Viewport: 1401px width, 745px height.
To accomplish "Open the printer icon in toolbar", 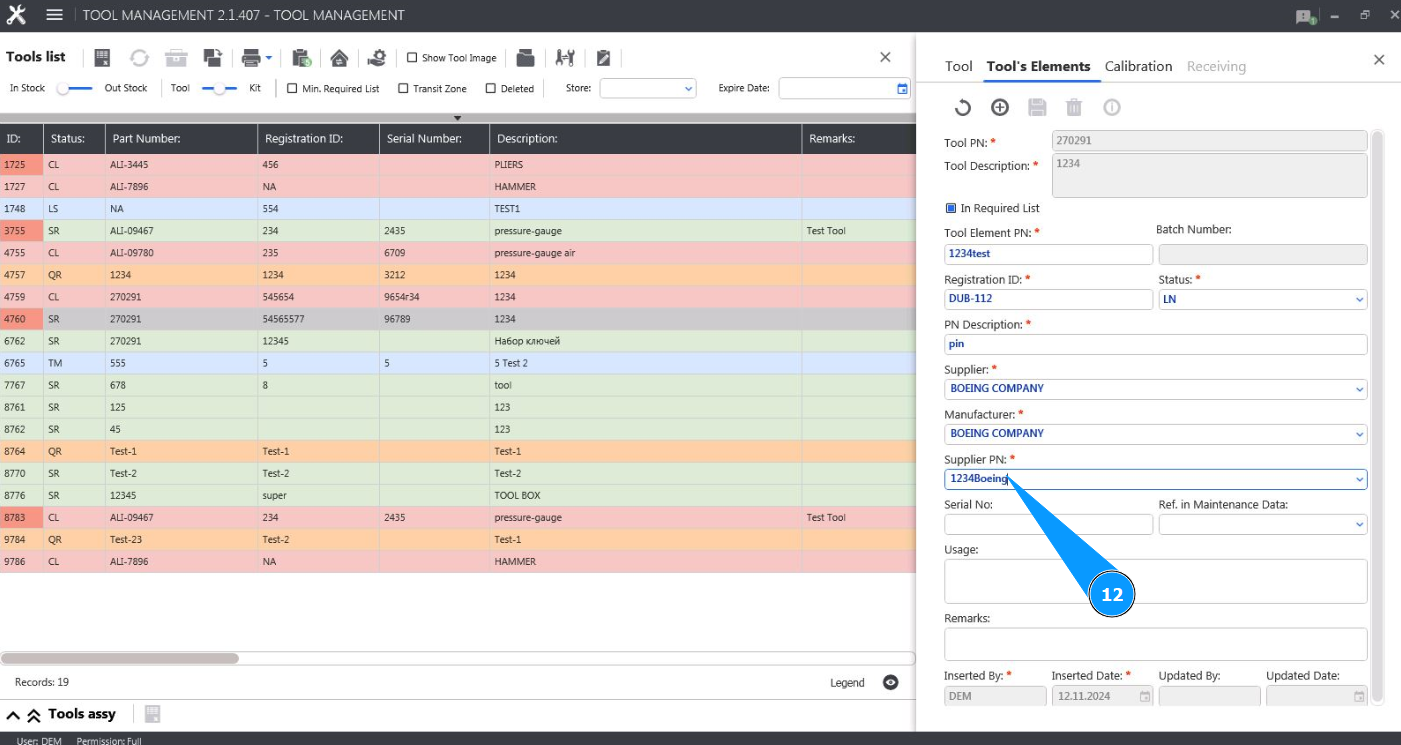I will [x=251, y=58].
